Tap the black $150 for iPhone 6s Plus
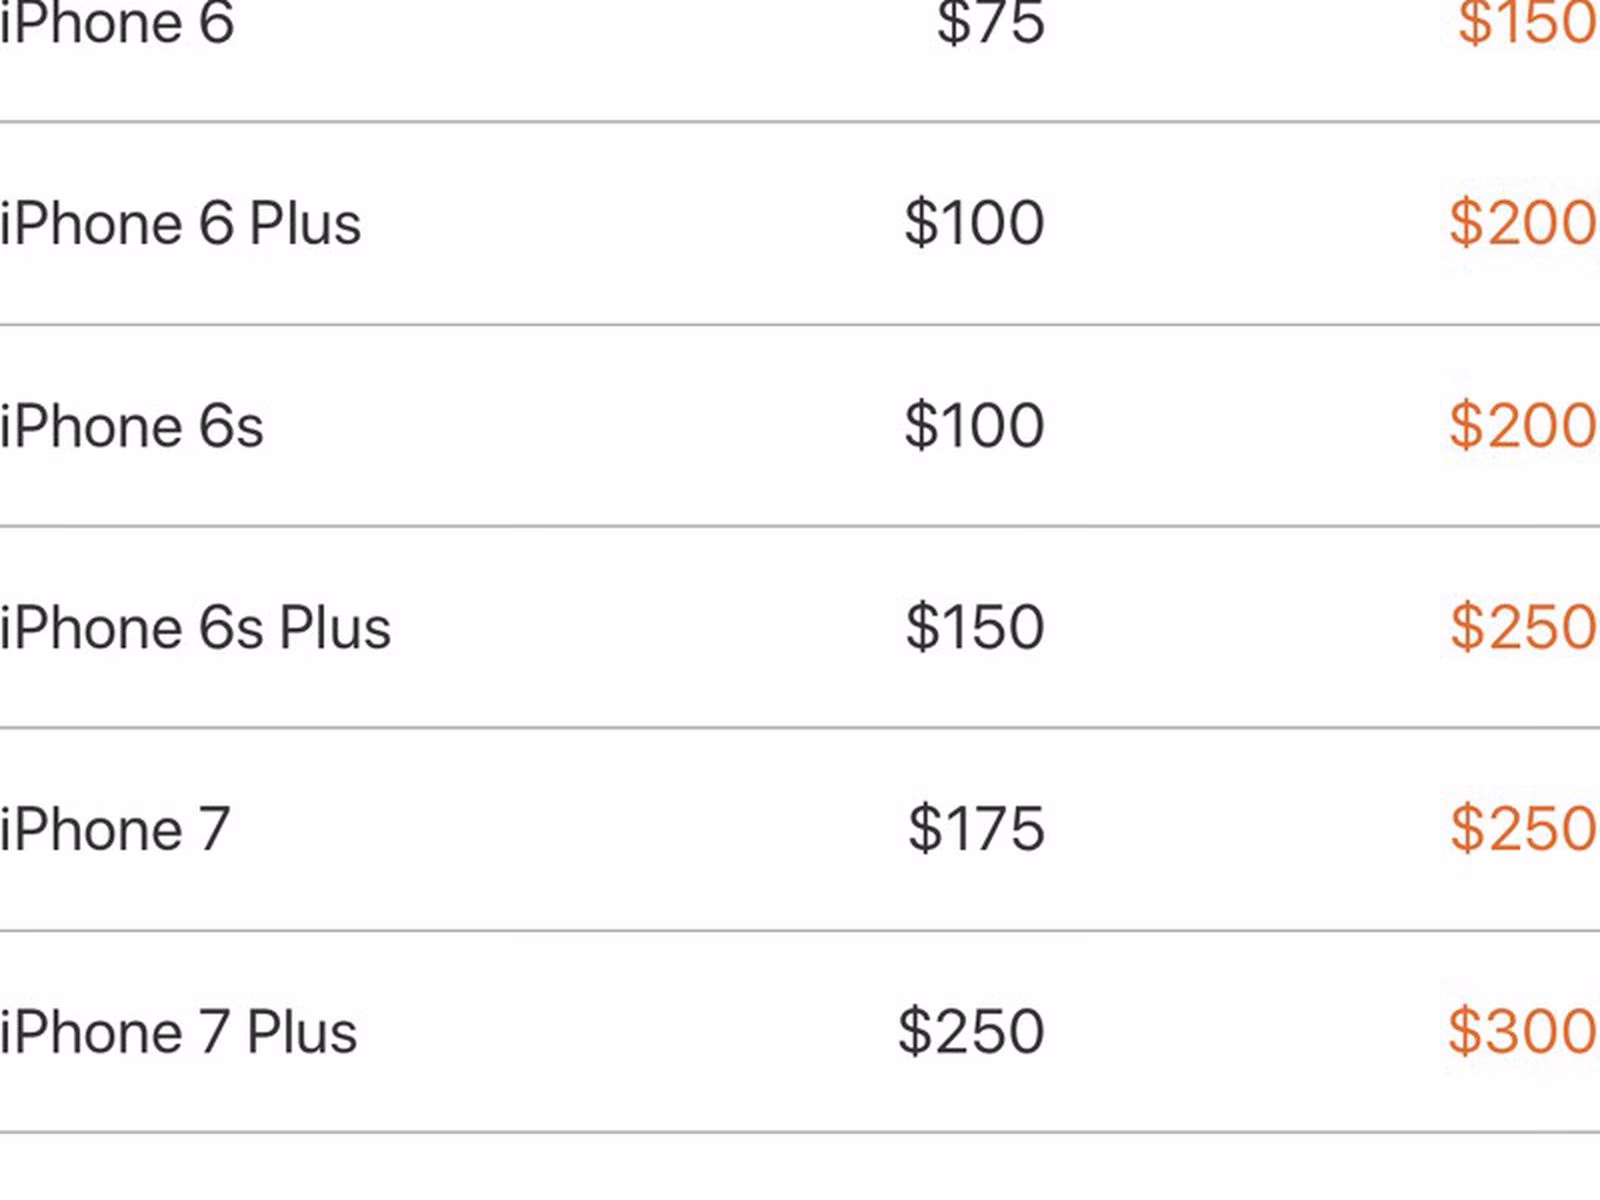Viewport: 1600px width, 1200px height. [x=974, y=628]
